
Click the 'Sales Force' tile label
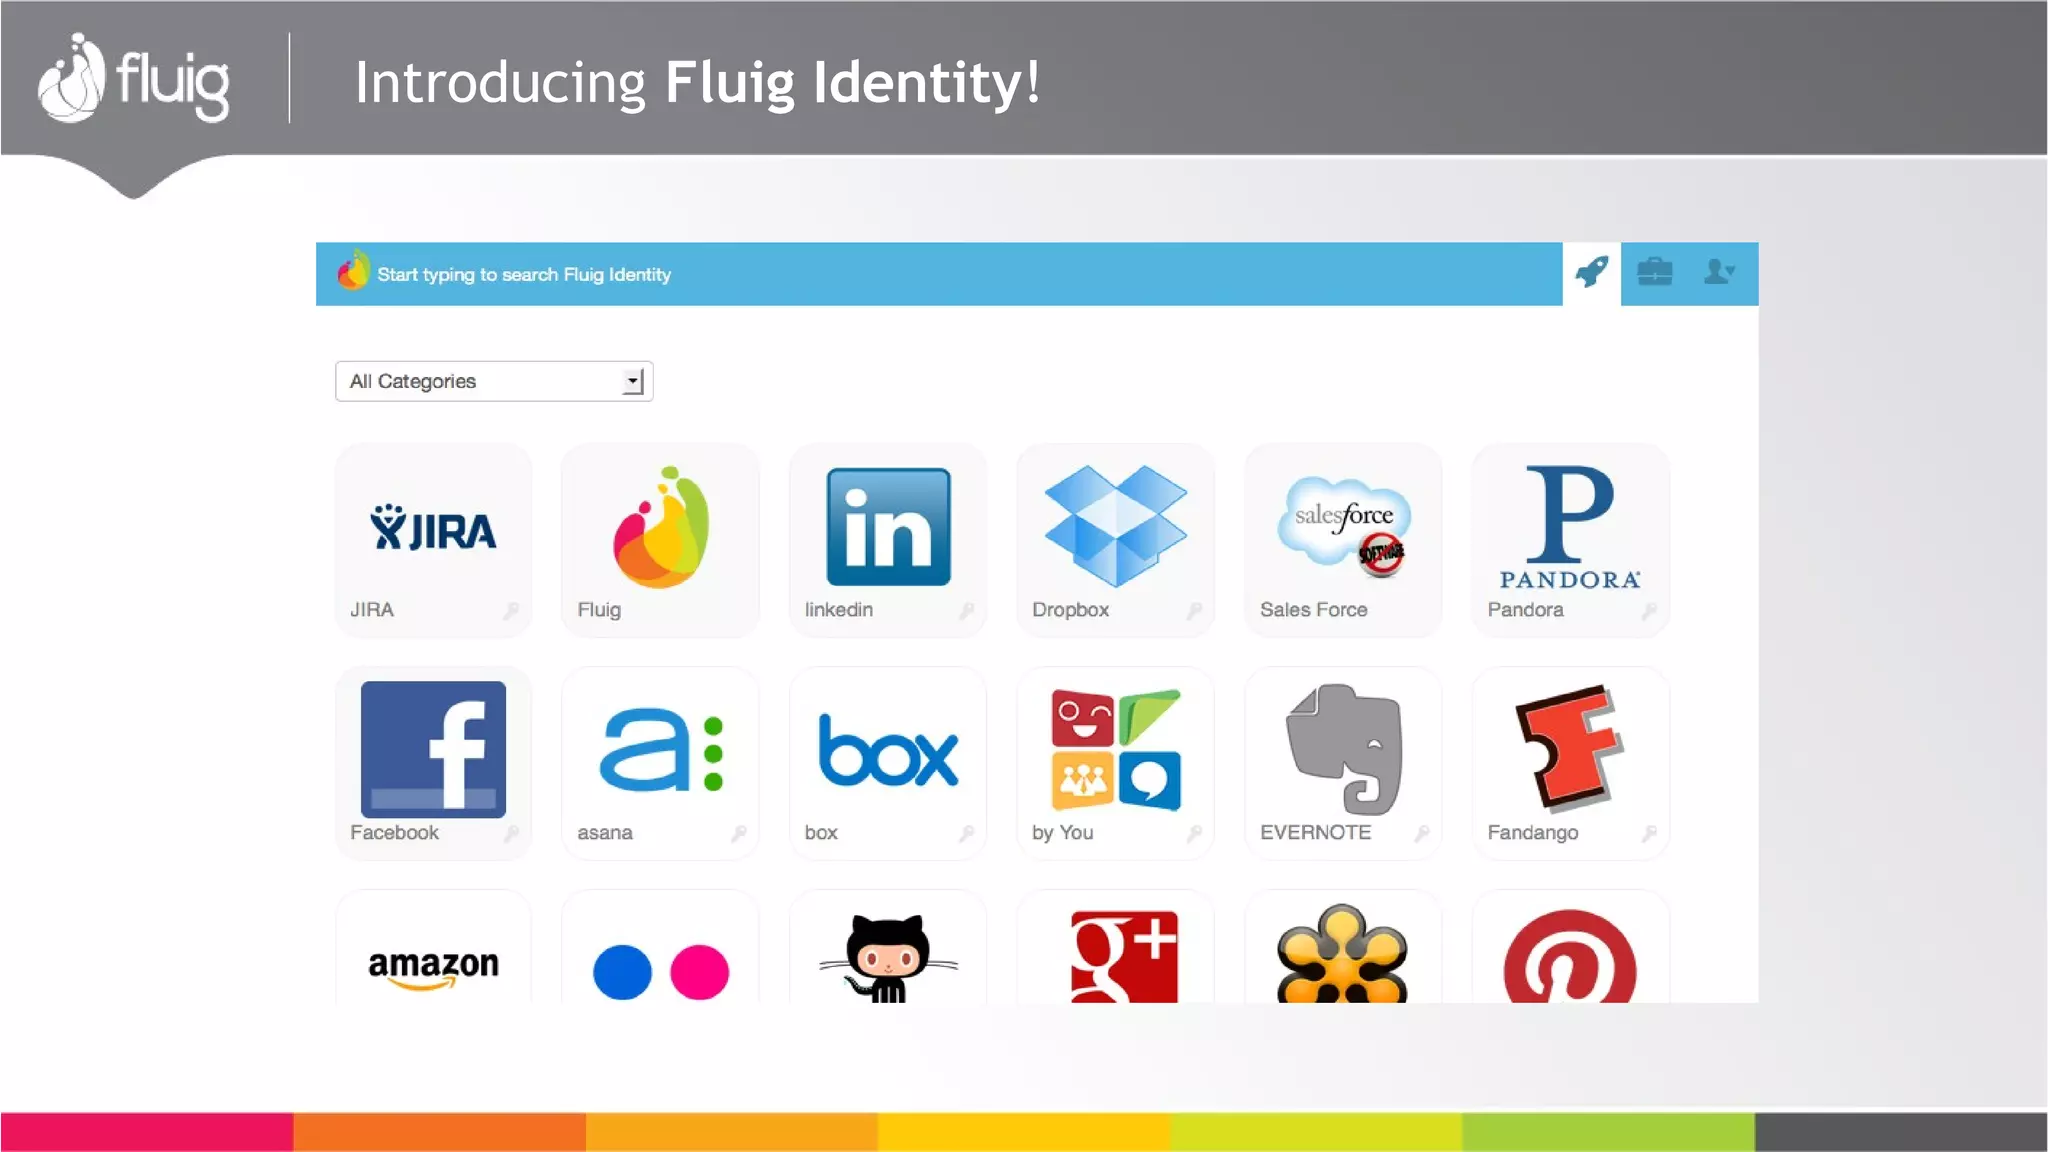tap(1313, 610)
